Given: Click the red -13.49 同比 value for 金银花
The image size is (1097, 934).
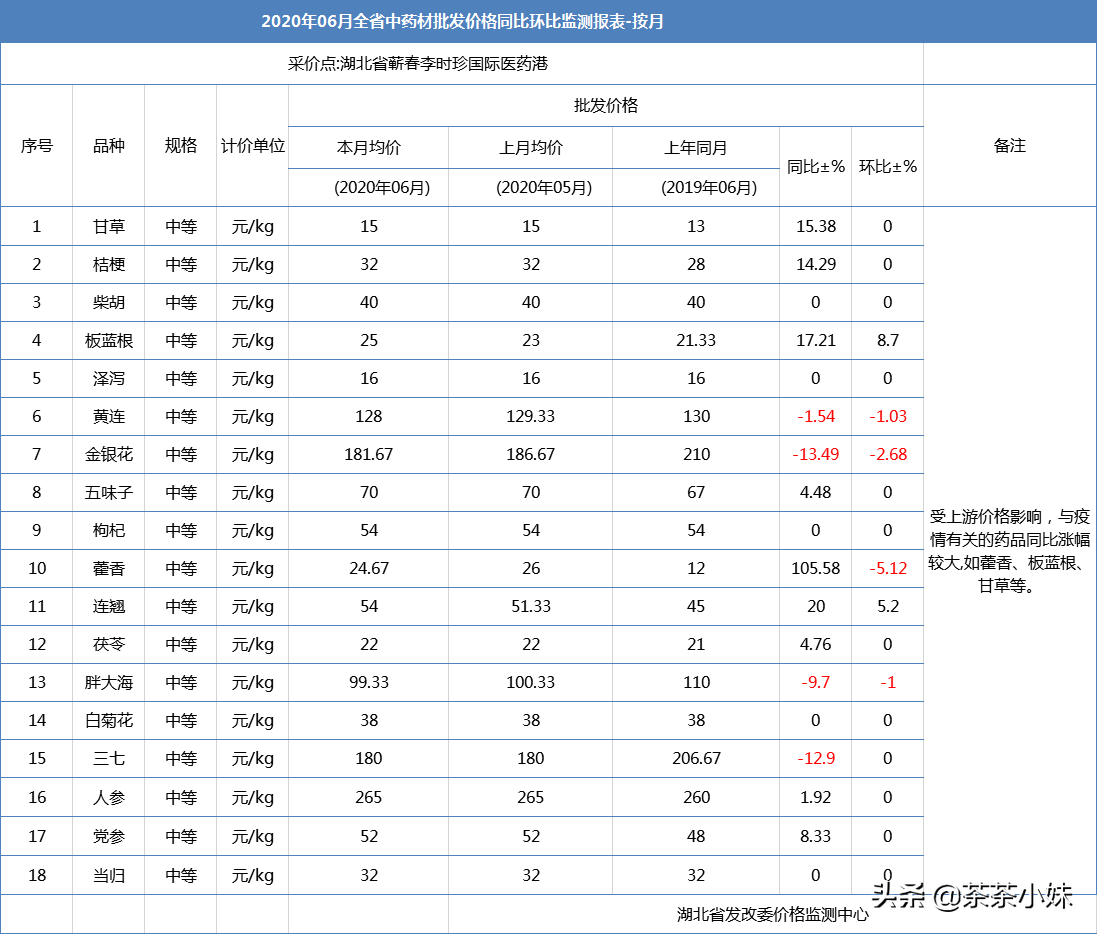Looking at the screenshot, I should [815, 454].
